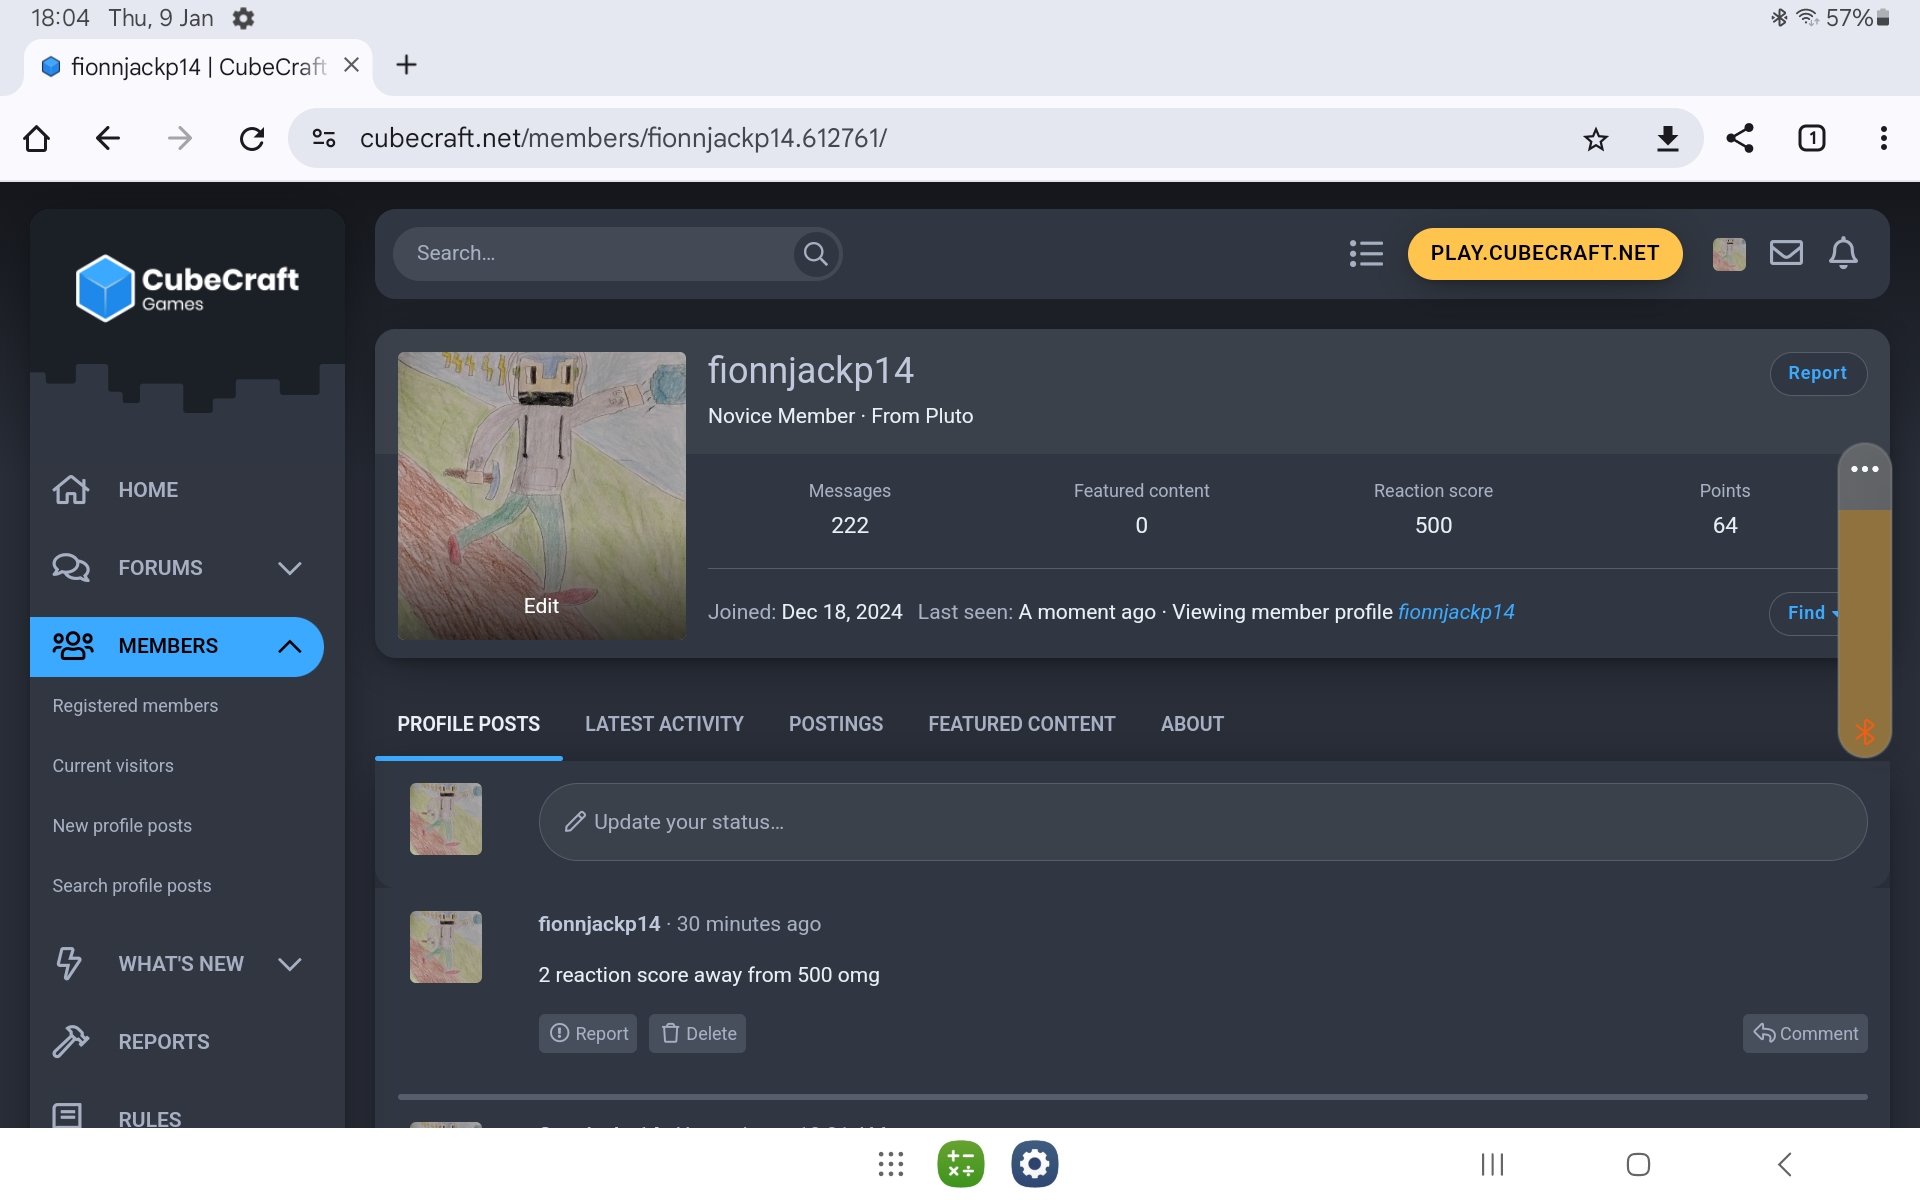1920x1200 pixels.
Task: Open the app drawer grid icon
Action: (890, 1164)
